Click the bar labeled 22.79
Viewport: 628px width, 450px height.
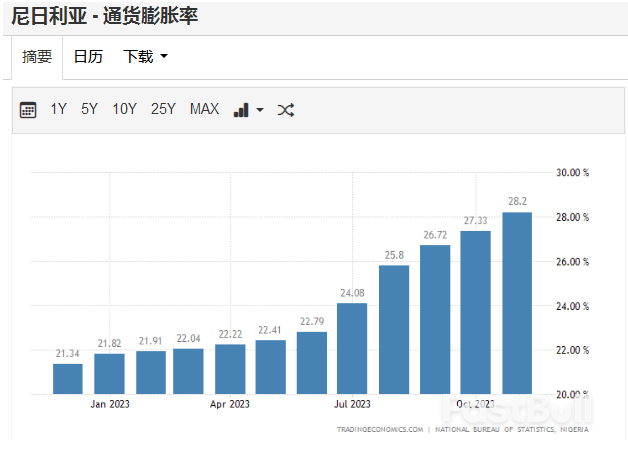[x=312, y=363]
